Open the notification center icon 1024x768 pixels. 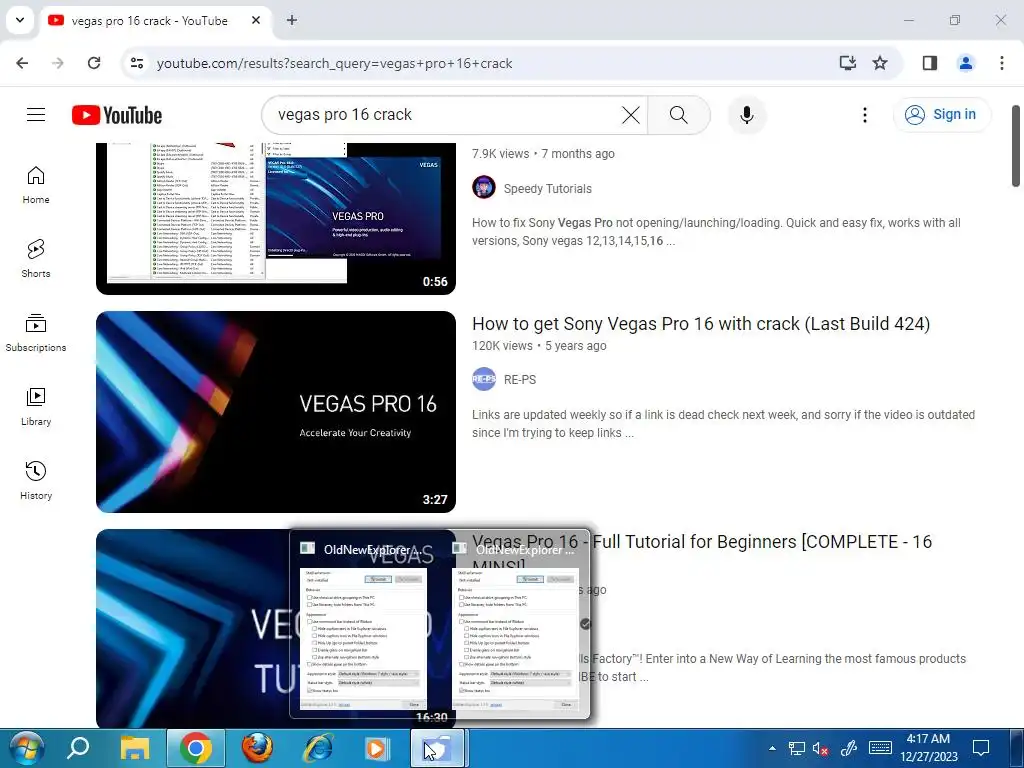(x=981, y=748)
